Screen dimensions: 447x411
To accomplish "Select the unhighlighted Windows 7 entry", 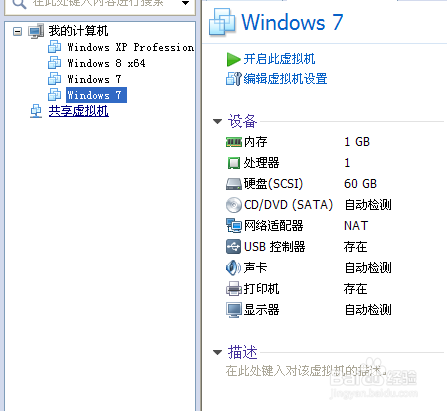I will pyautogui.click(x=94, y=79).
